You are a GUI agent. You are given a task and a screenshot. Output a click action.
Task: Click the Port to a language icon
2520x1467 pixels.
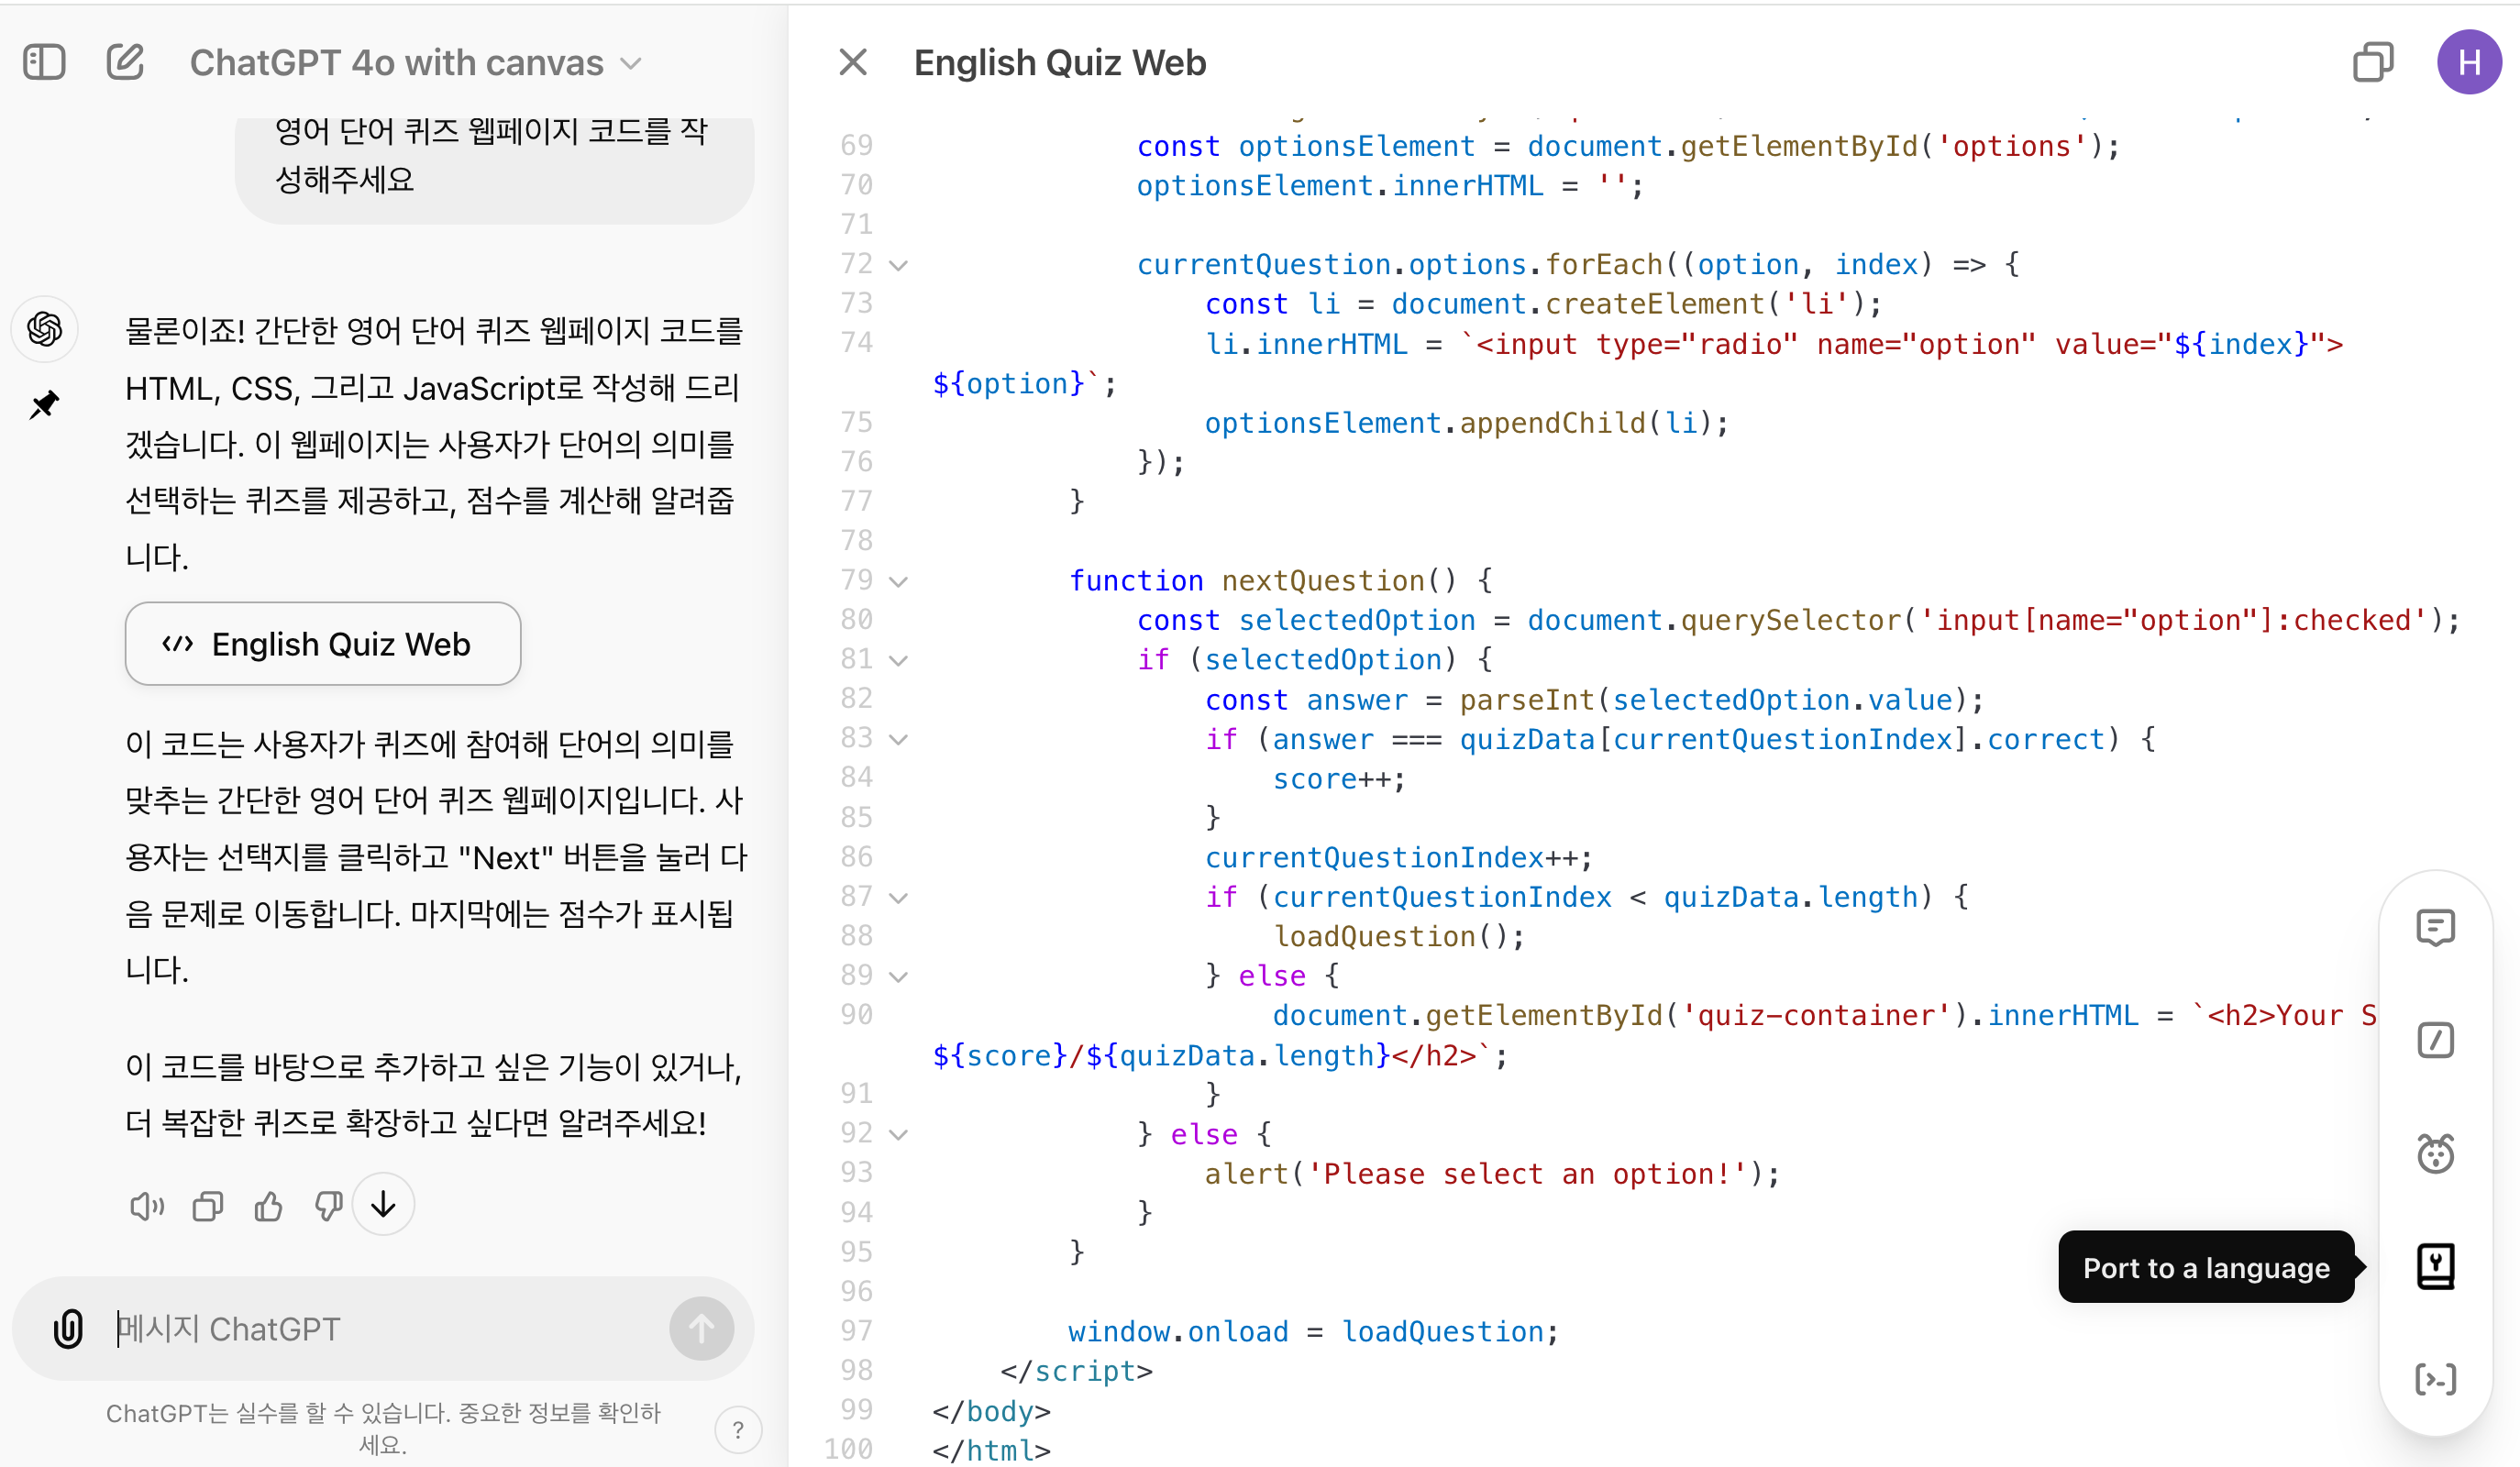tap(2437, 1264)
